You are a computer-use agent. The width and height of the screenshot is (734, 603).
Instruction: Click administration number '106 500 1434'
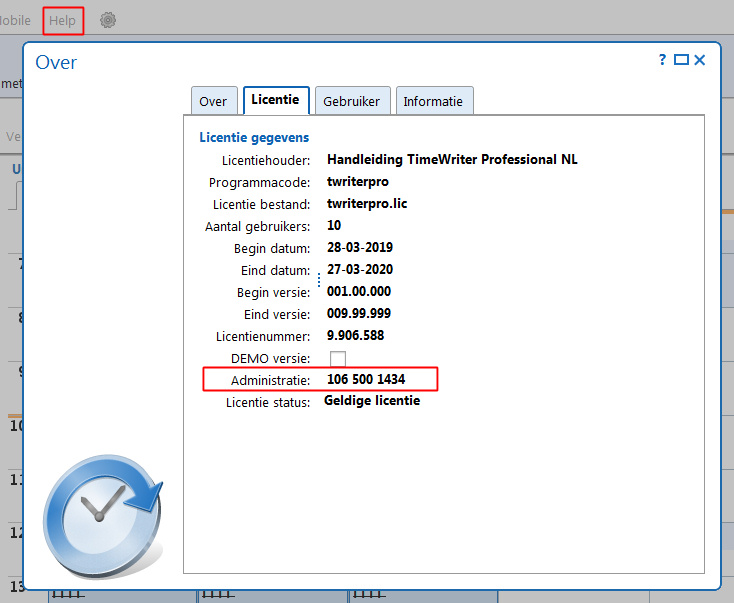366,379
